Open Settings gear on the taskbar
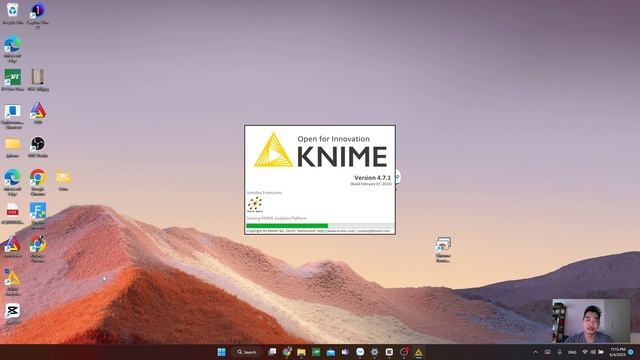640x360 pixels. pyautogui.click(x=374, y=352)
